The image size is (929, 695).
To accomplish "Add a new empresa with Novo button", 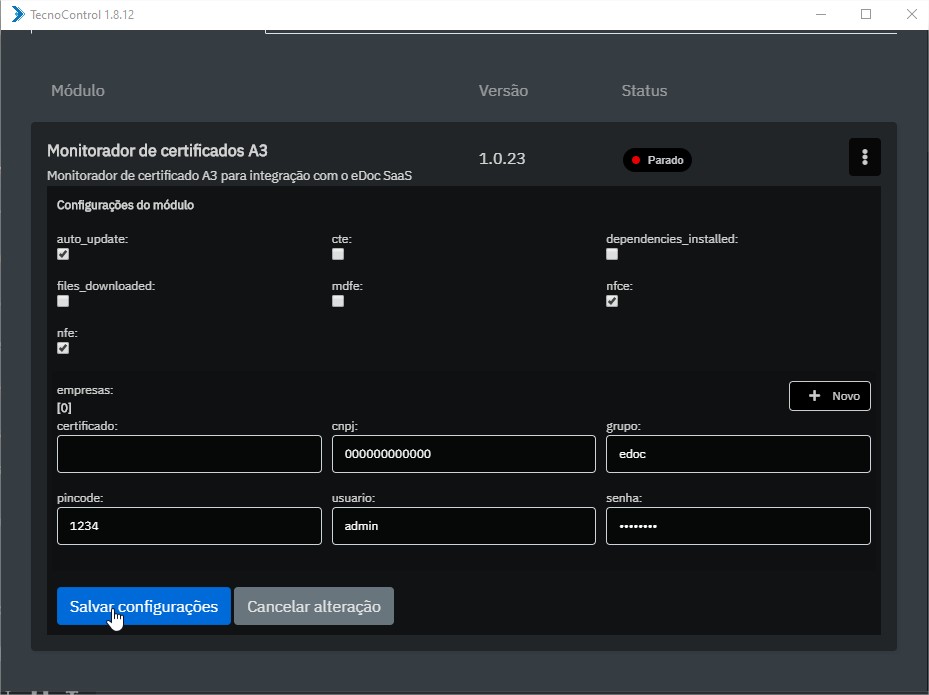I will point(829,396).
